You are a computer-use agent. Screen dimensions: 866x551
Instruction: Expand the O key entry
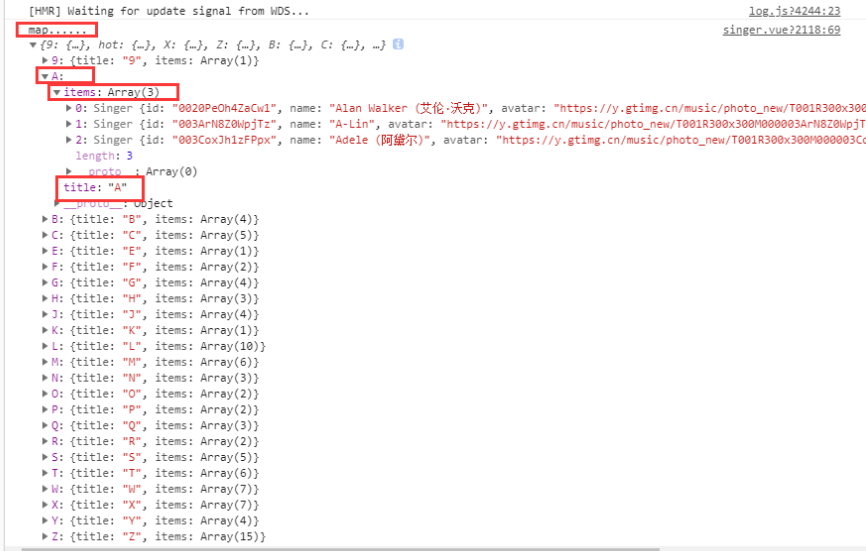[45, 394]
